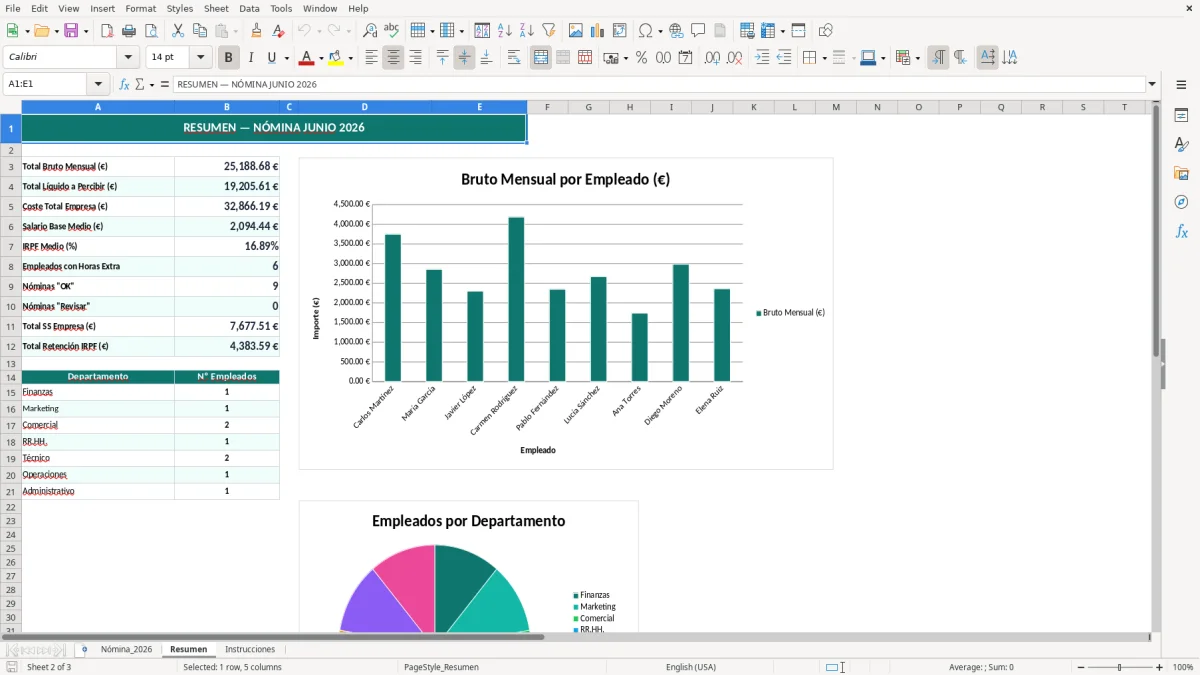Click the zoom slider in status bar
The height and width of the screenshot is (675, 1200).
[1120, 667]
